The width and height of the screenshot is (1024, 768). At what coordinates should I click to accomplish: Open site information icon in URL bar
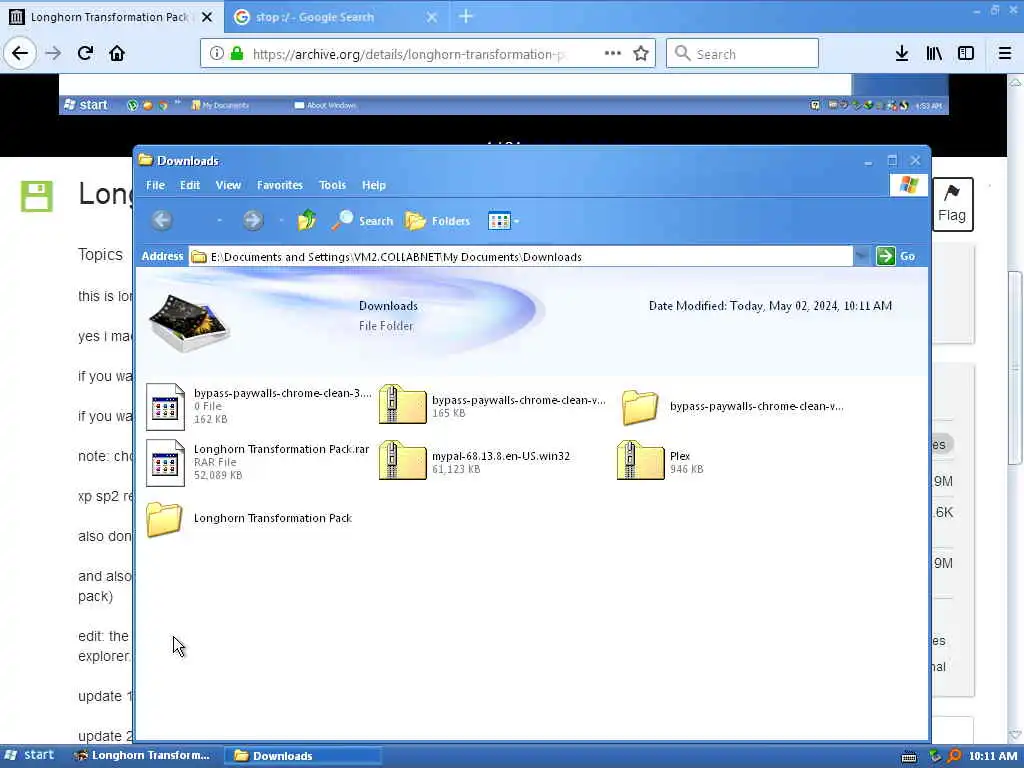216,54
